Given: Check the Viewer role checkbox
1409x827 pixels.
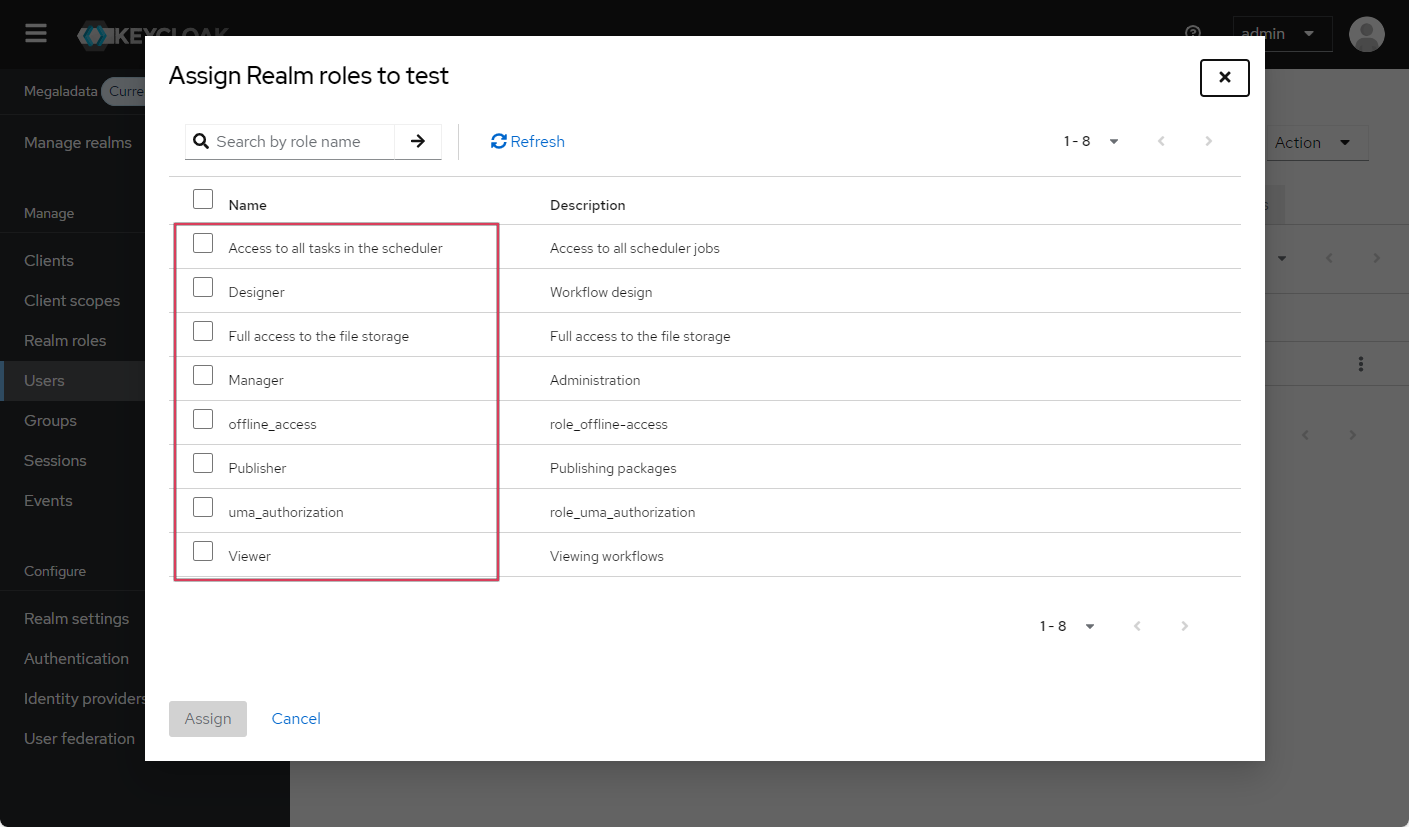Looking at the screenshot, I should pyautogui.click(x=203, y=551).
